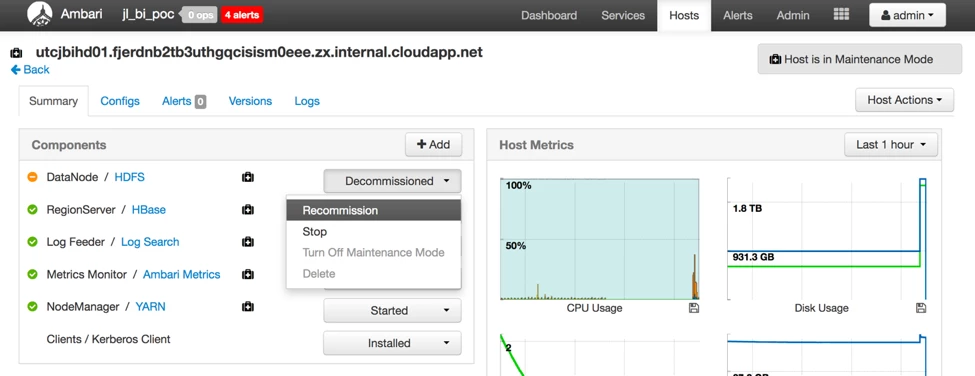The image size is (975, 376).
Task: Open the HDFS service link
Action: tap(129, 177)
